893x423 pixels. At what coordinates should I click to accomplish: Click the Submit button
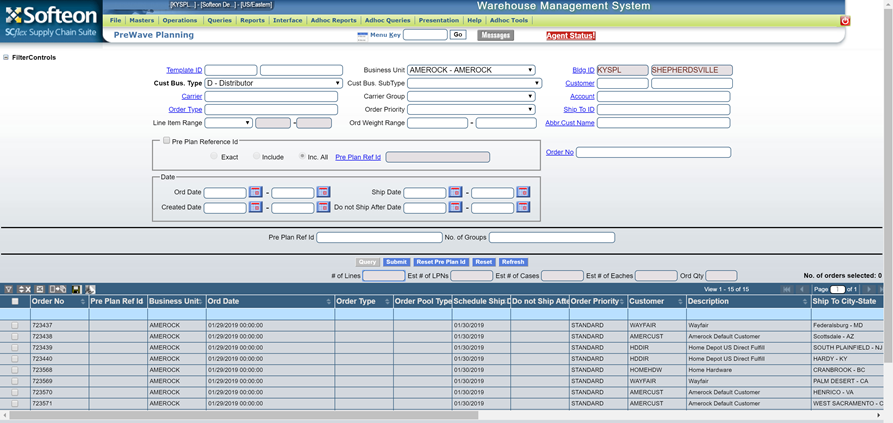click(x=396, y=262)
